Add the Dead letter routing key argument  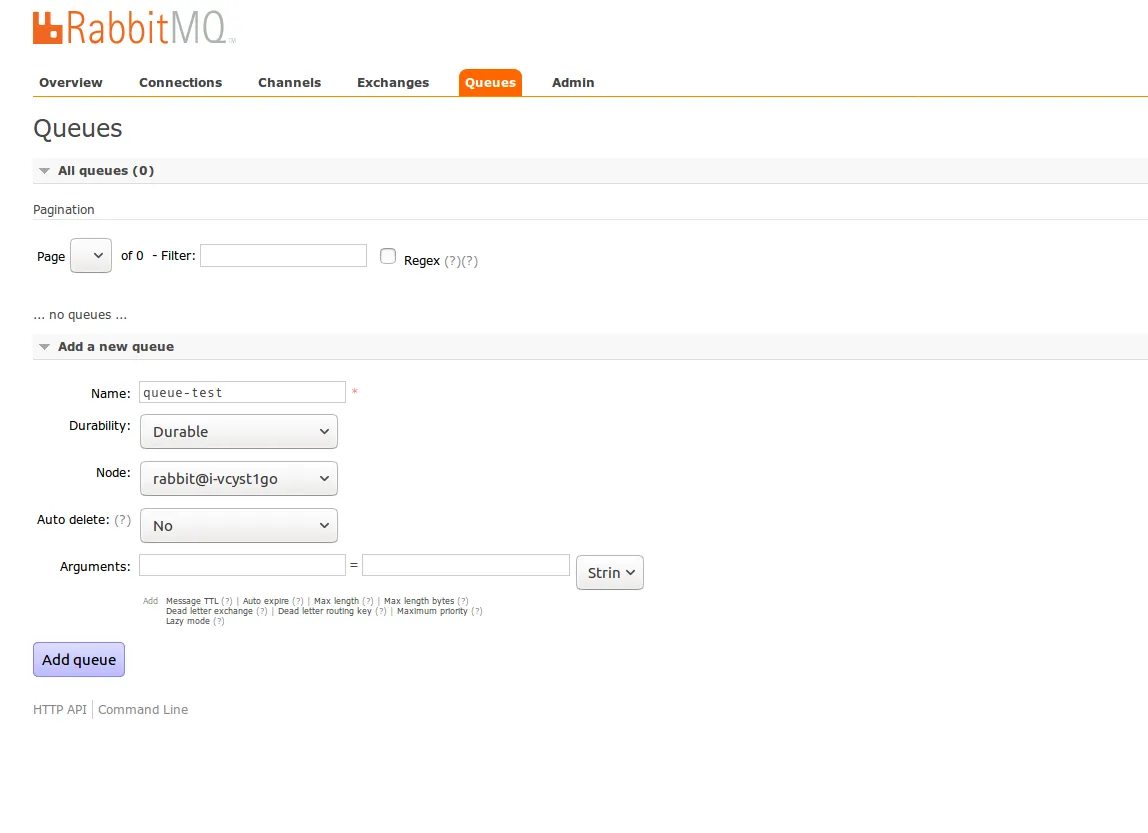[324, 611]
